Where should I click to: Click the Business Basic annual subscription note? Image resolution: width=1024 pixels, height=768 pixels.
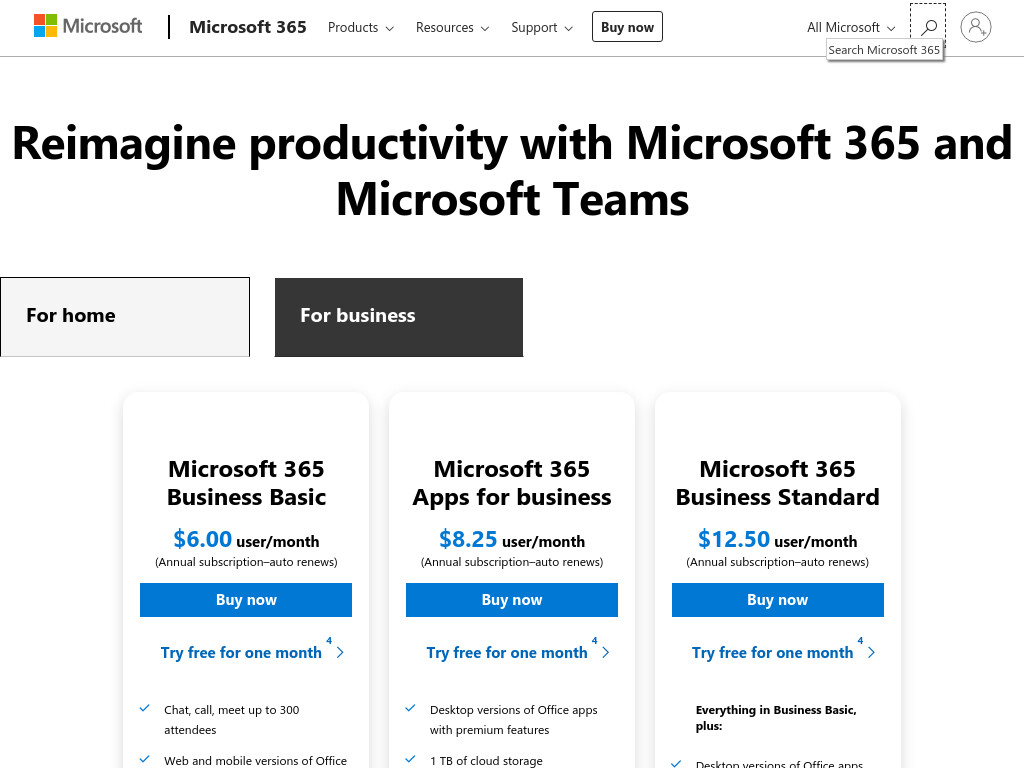(246, 562)
